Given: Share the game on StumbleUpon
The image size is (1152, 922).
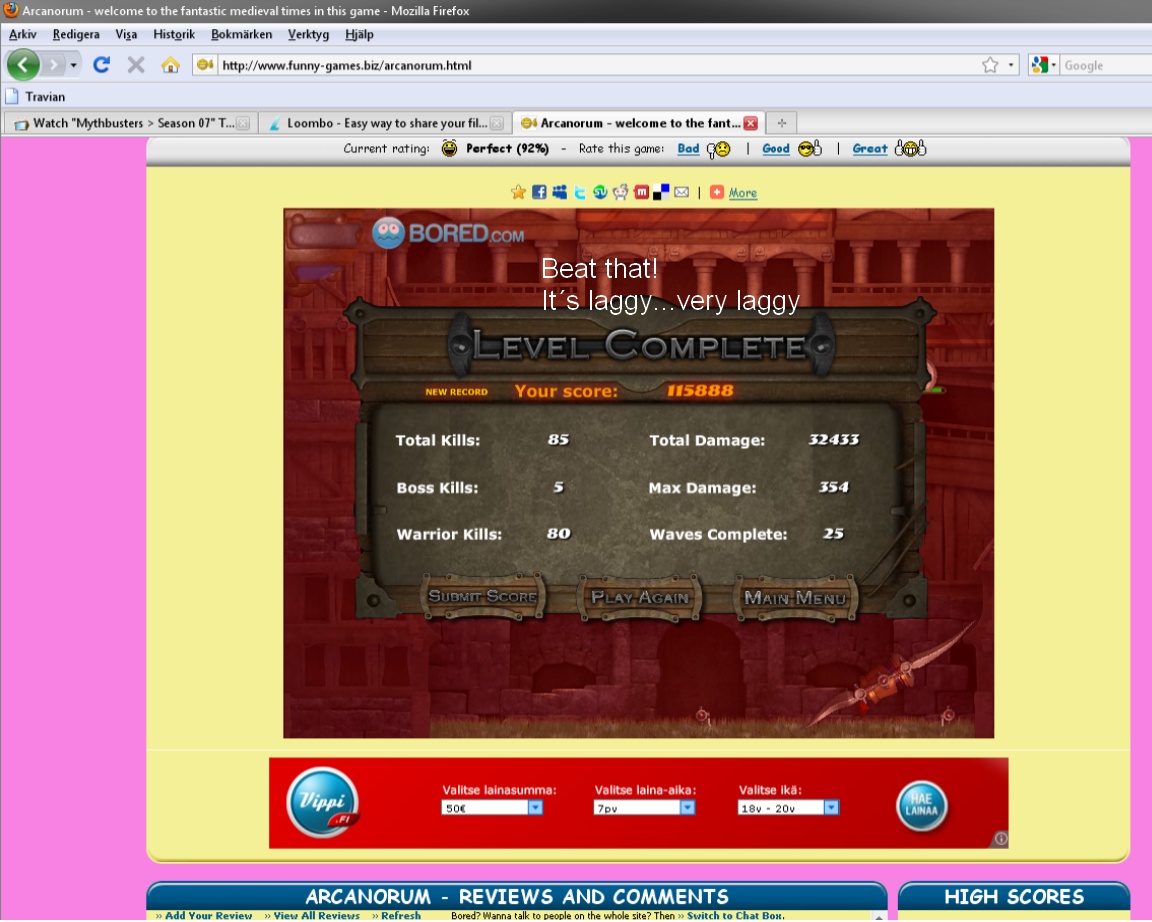Looking at the screenshot, I should 600,192.
